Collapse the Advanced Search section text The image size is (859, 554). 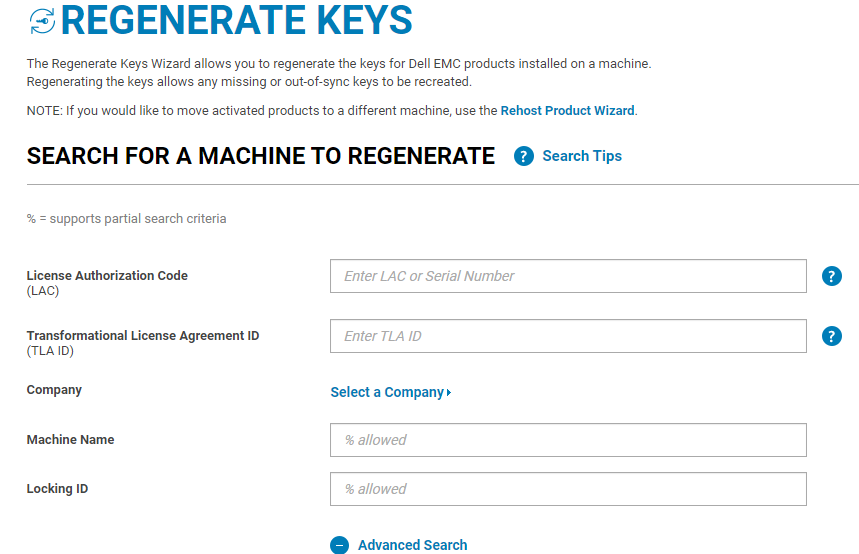pos(412,545)
